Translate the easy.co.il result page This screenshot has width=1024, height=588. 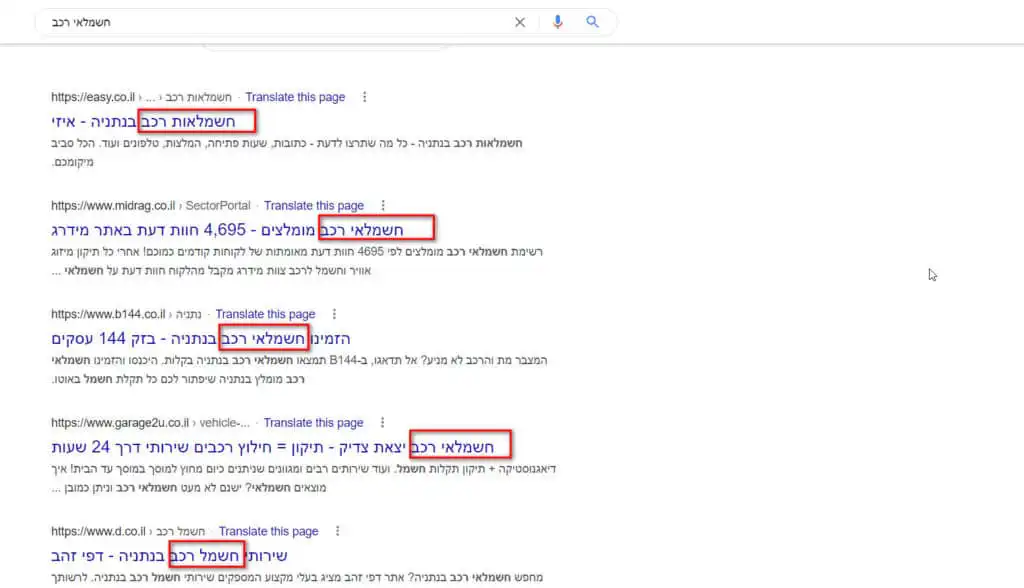pos(295,97)
